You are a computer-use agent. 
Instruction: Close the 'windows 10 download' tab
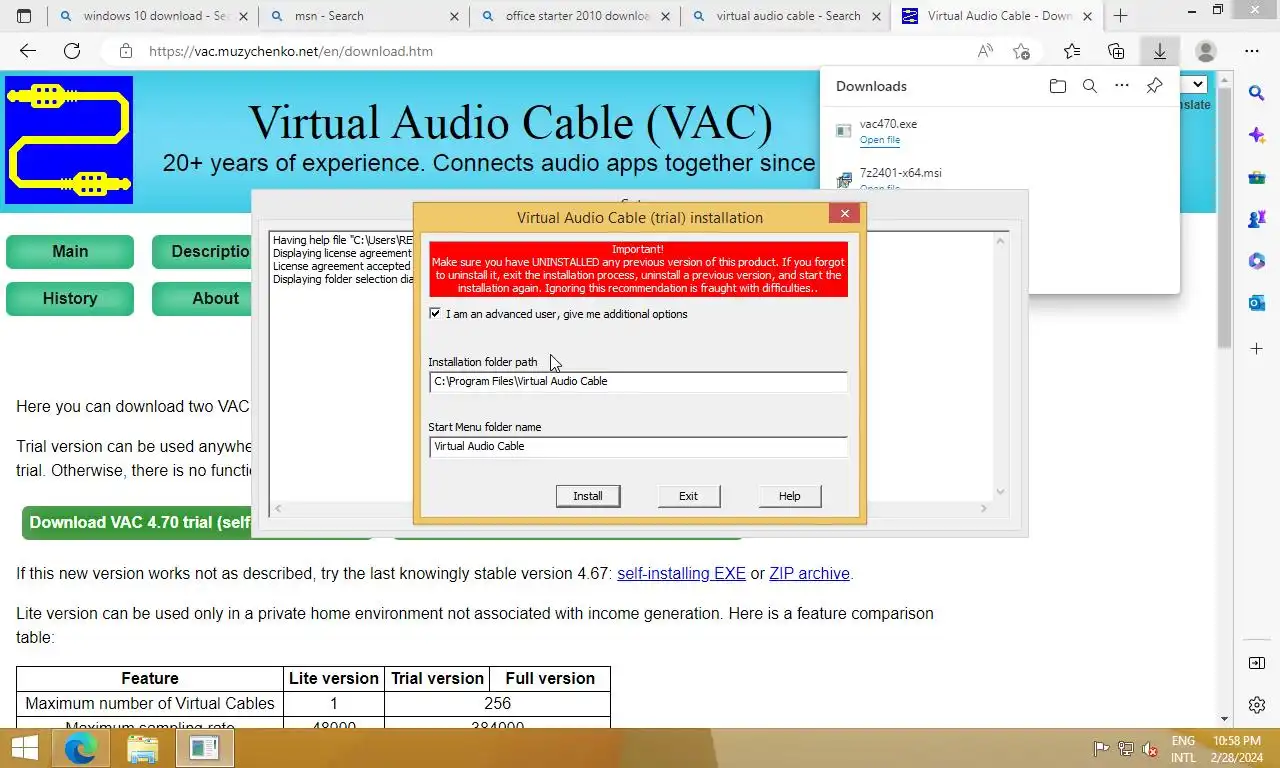tap(243, 16)
